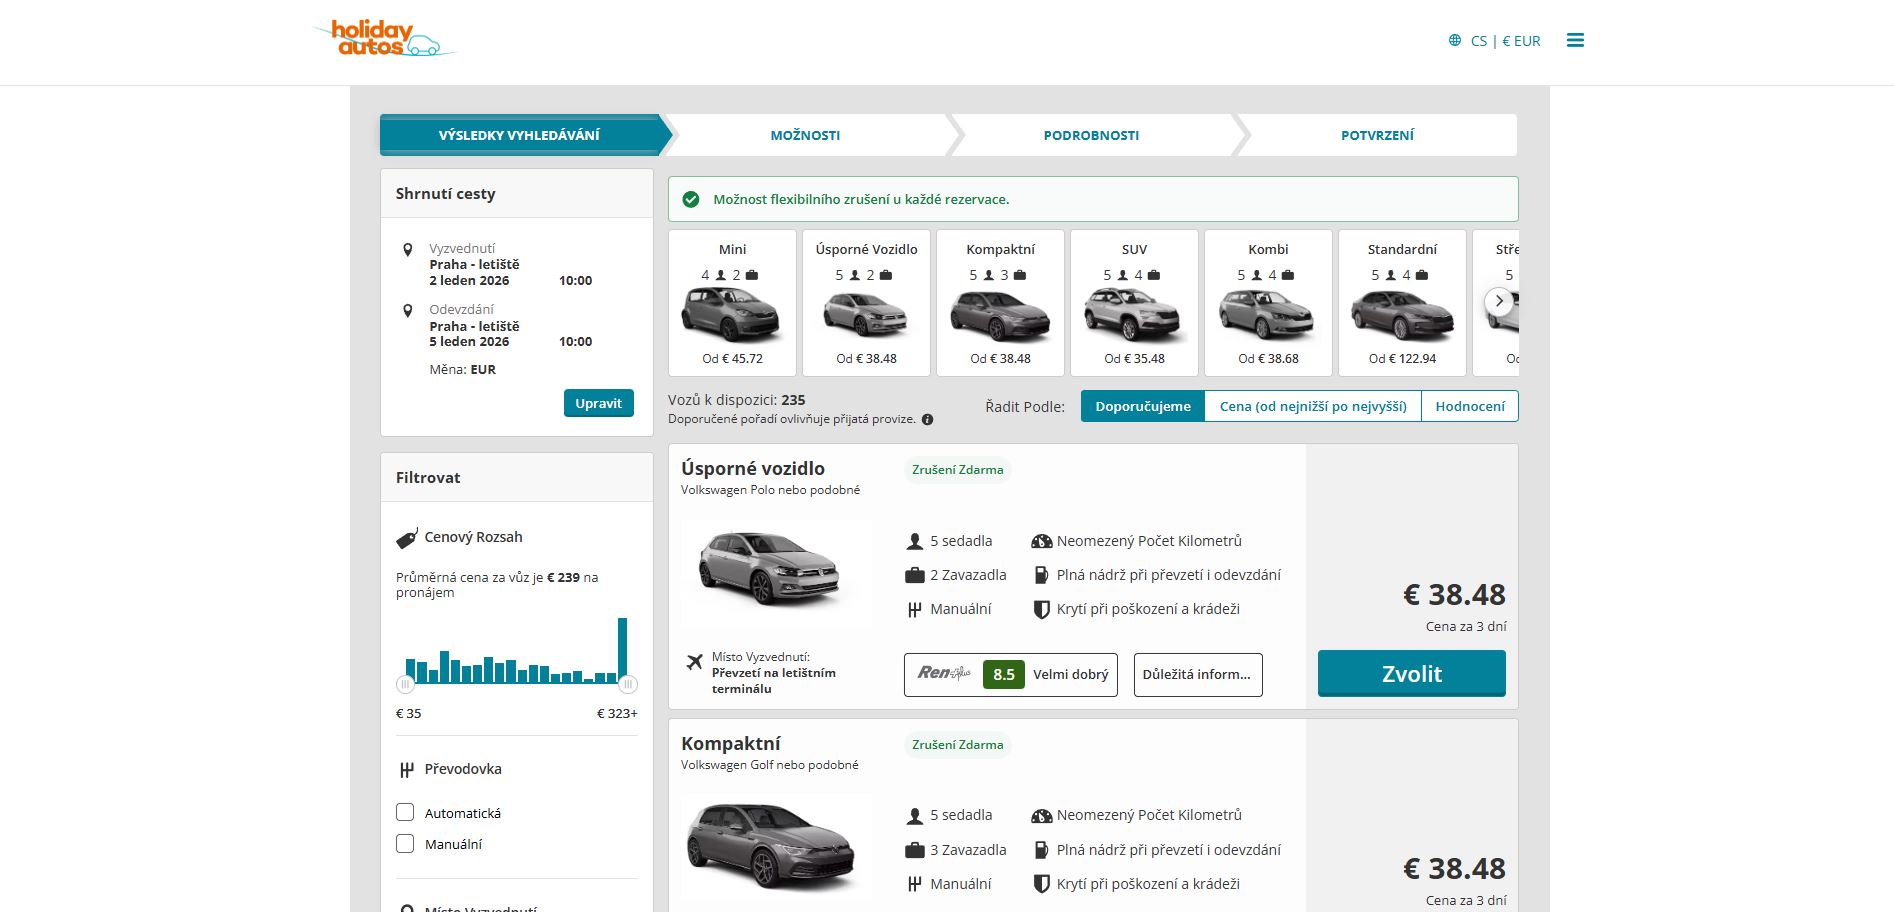Click Zvolit for Volkswagen Polo
This screenshot has height=912, width=1894.
tap(1411, 673)
